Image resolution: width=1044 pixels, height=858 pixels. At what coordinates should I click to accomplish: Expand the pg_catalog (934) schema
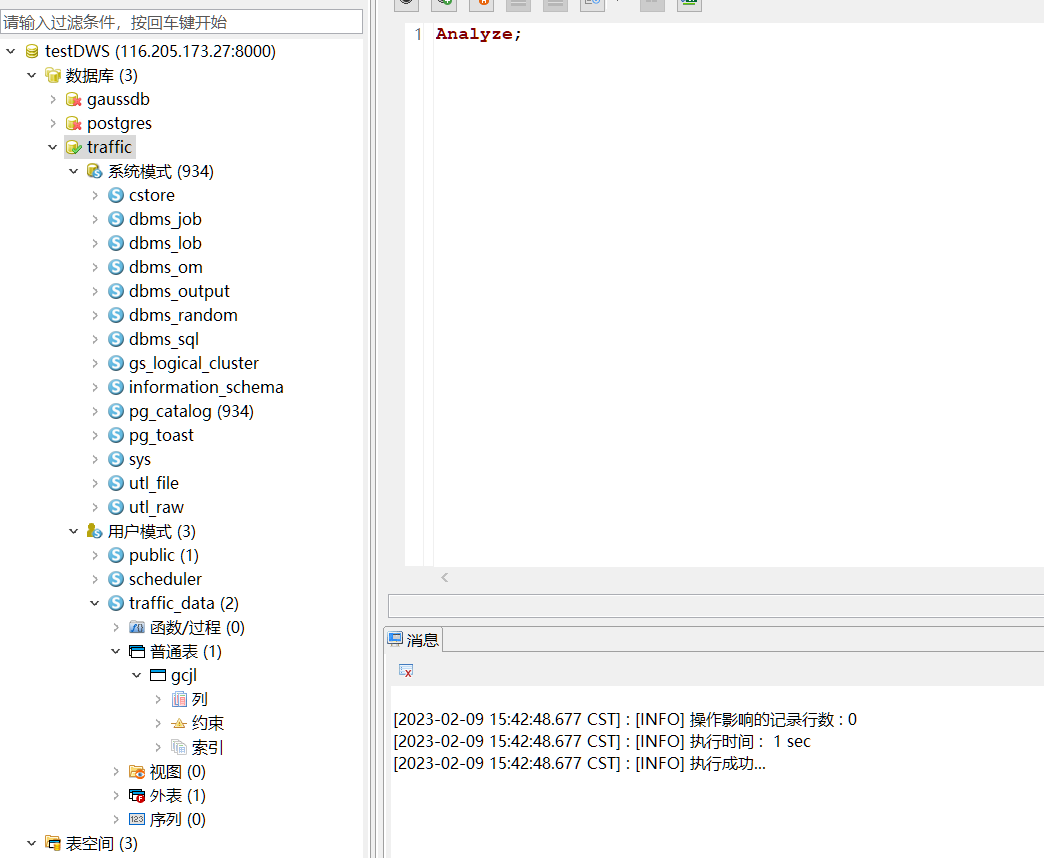95,411
